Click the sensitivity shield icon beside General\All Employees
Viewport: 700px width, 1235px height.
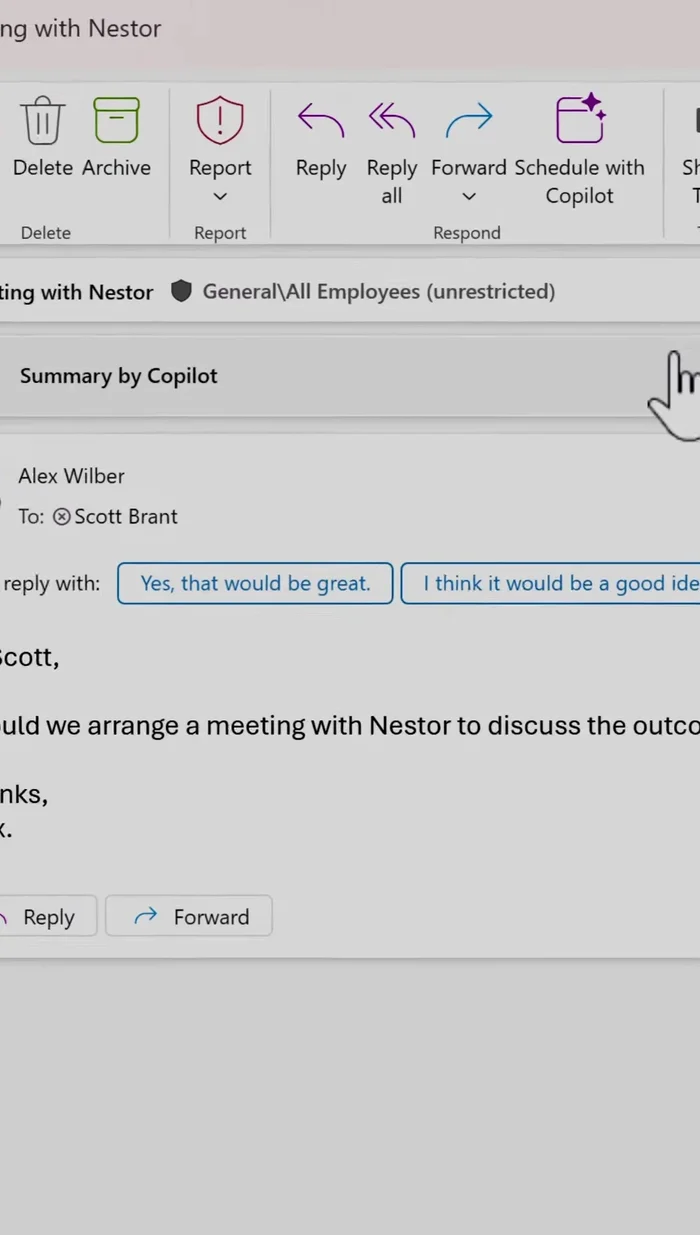coord(181,292)
